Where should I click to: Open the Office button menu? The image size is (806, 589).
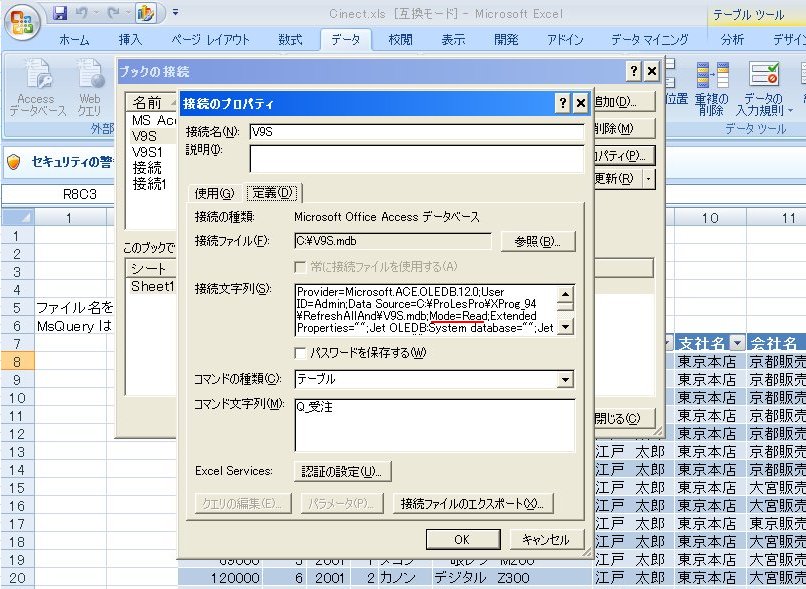click(x=22, y=22)
